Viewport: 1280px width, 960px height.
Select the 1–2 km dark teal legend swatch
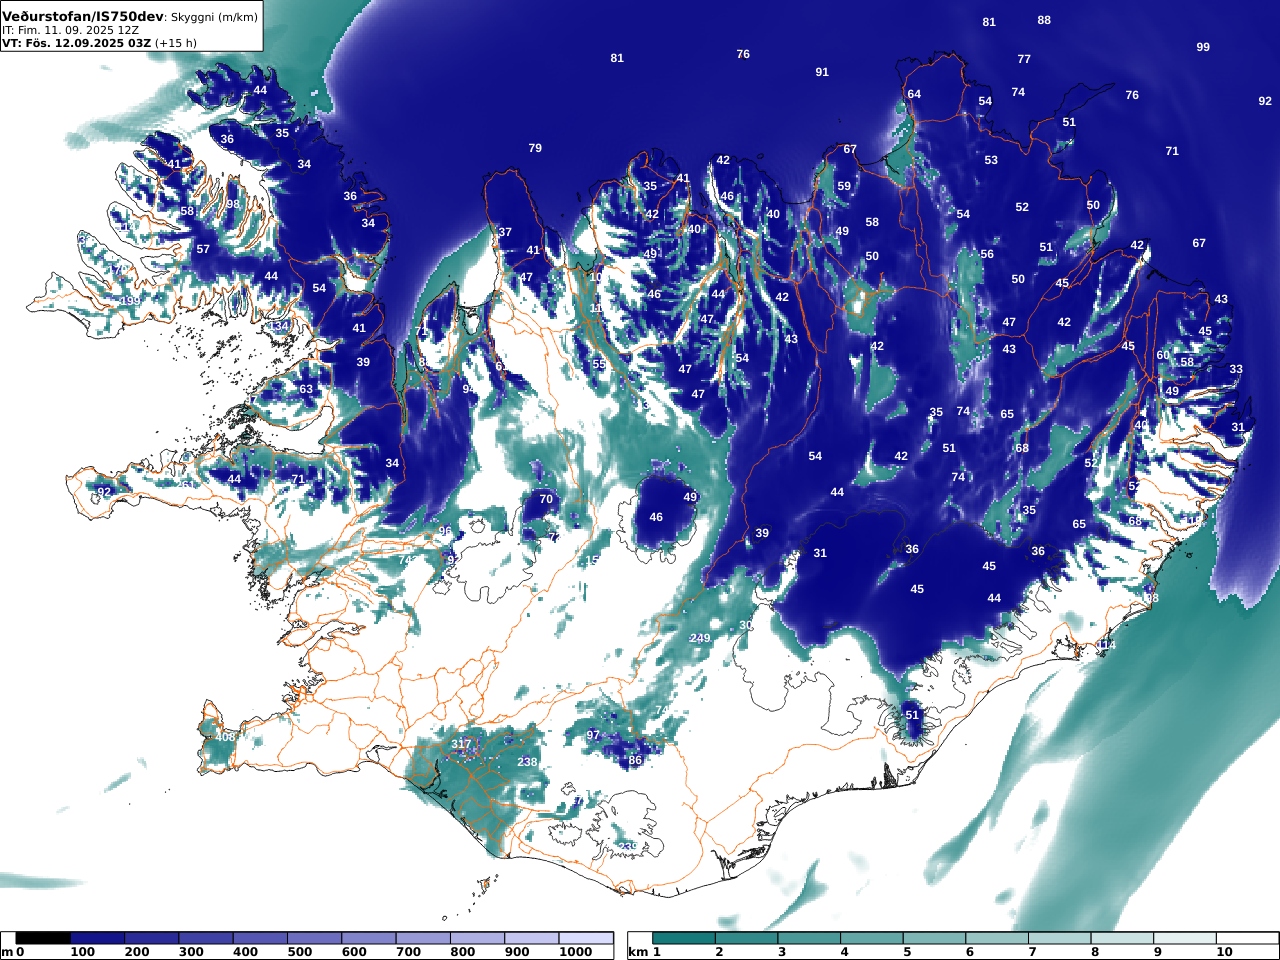(x=684, y=938)
